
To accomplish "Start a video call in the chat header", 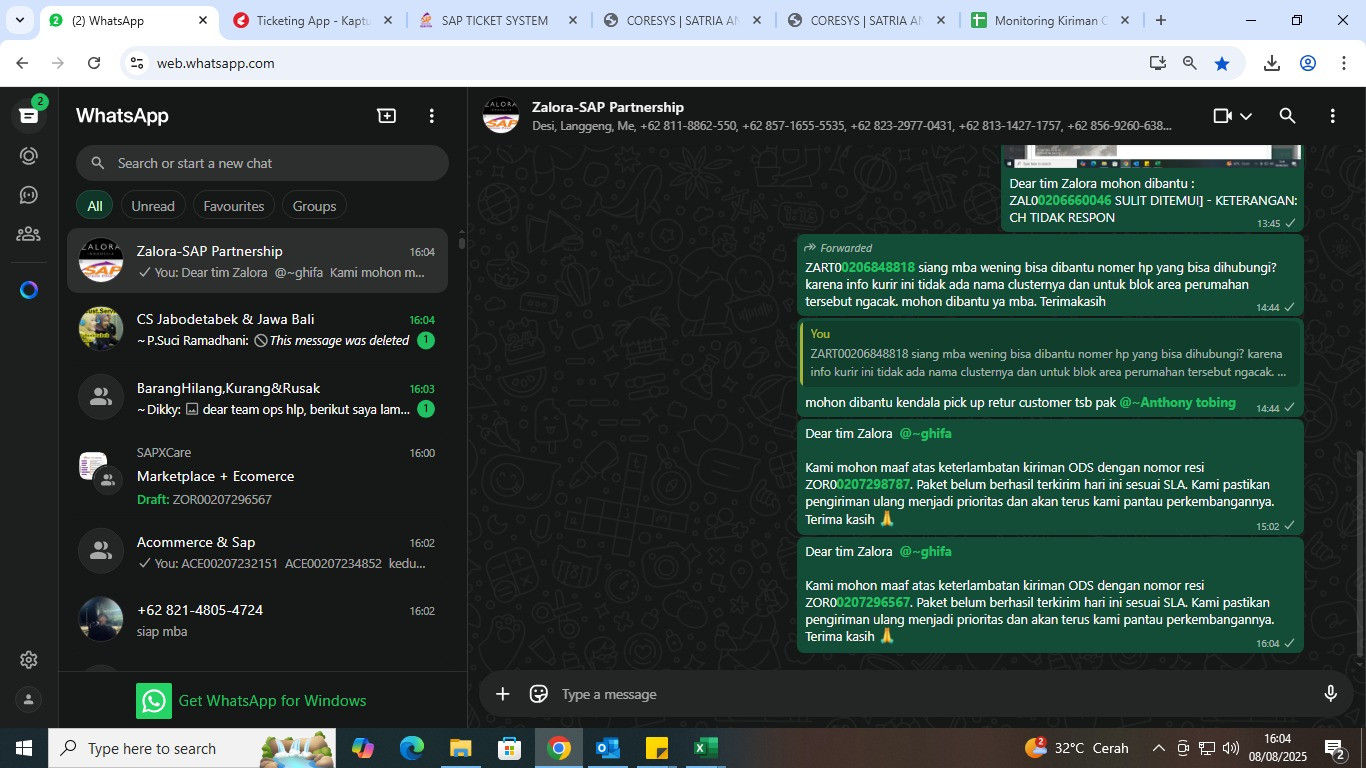I will click(1222, 116).
